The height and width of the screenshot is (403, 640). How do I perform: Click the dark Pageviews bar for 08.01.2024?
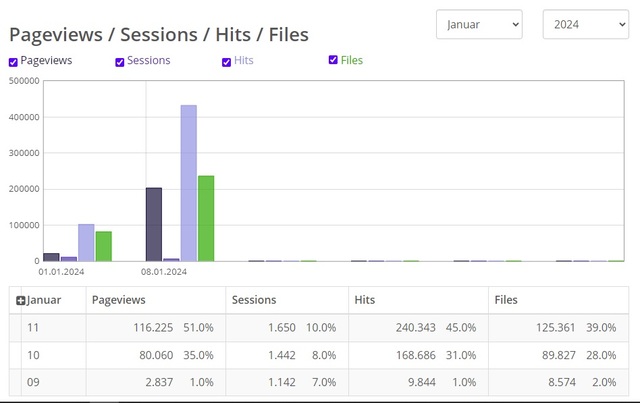(x=153, y=224)
